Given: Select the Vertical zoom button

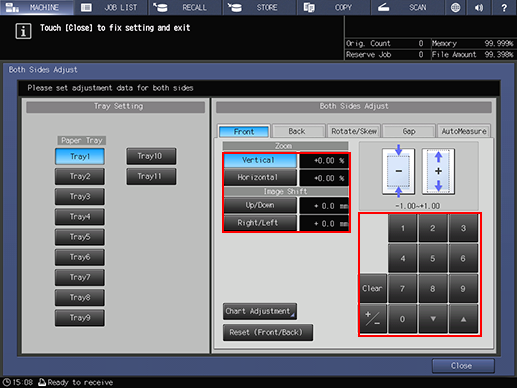Looking at the screenshot, I should click(260, 160).
